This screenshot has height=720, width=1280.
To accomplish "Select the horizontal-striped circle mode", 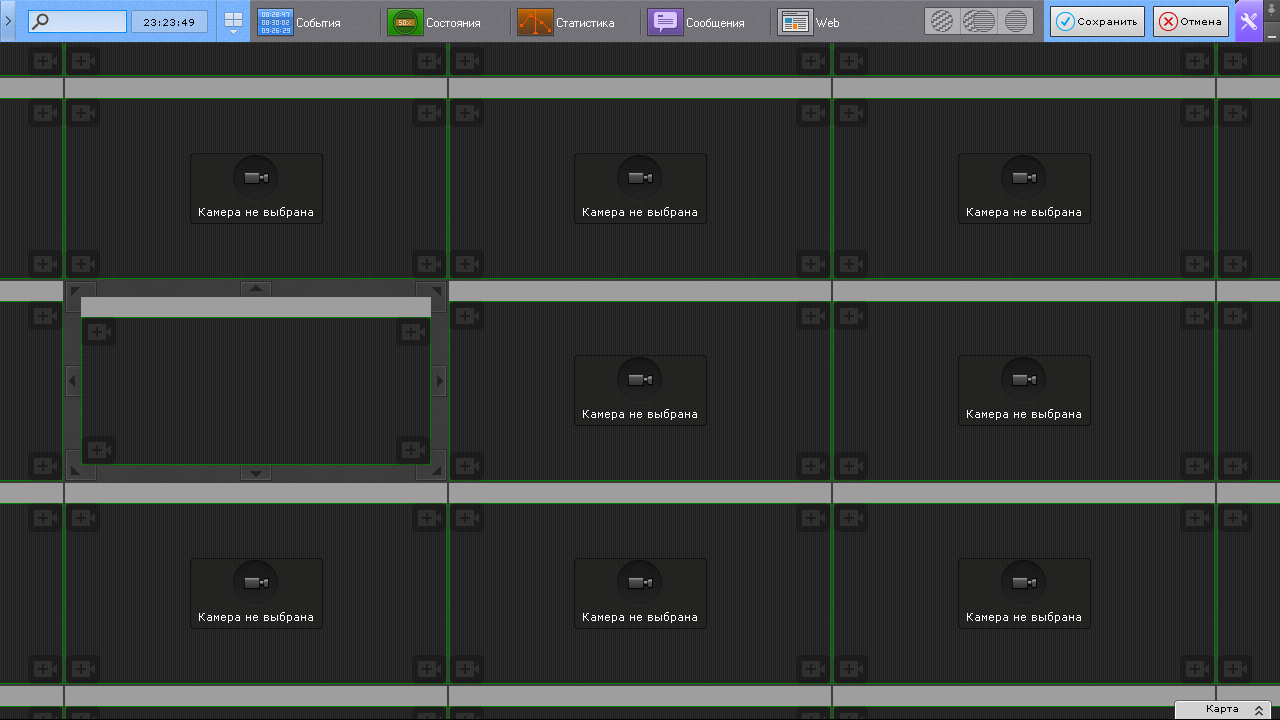I will click(x=1016, y=21).
